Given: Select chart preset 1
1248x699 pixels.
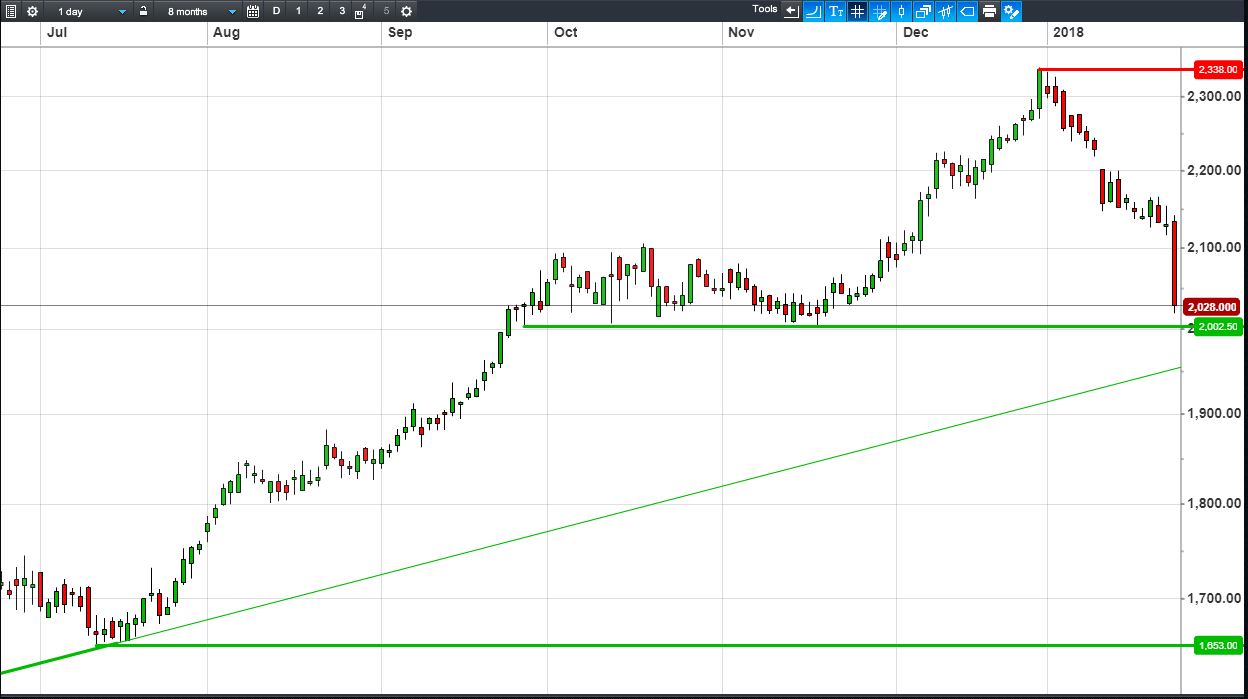Looking at the screenshot, I should click(298, 11).
